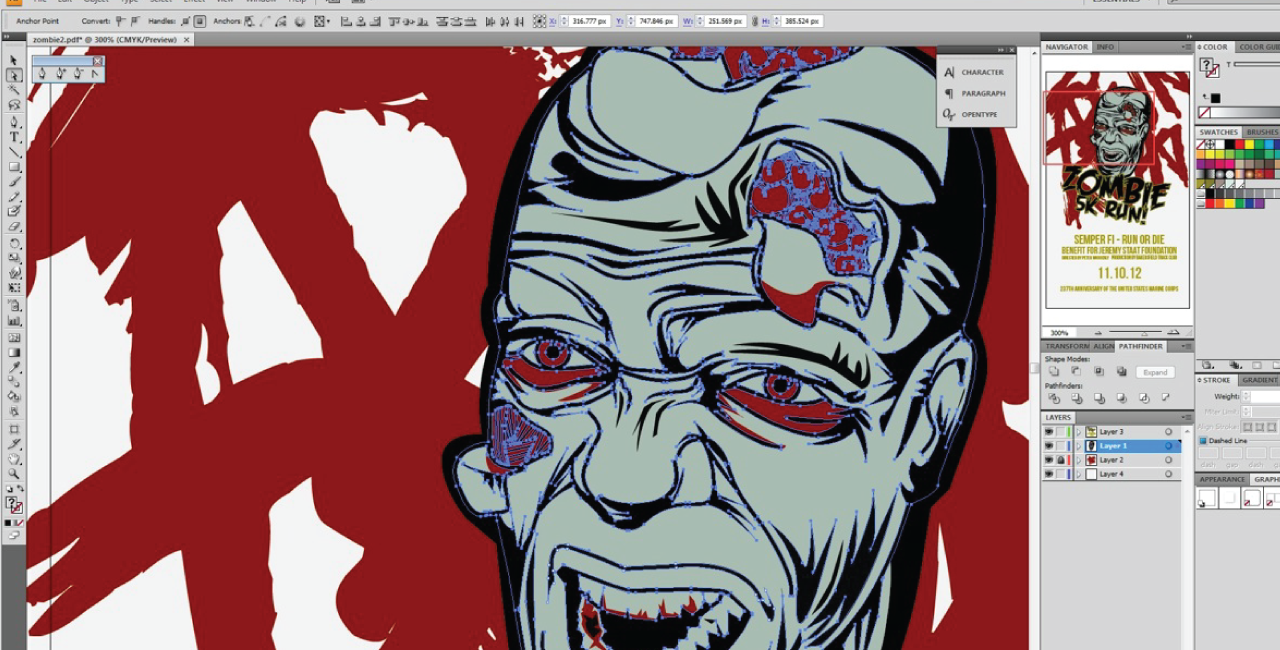1280x650 pixels.
Task: Open the Layers panel options menu
Action: coord(1186,417)
